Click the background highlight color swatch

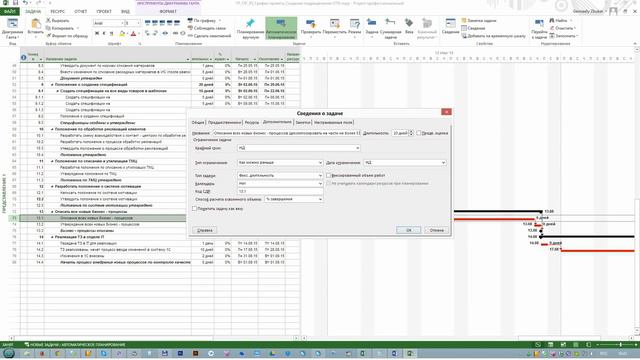tap(122, 33)
